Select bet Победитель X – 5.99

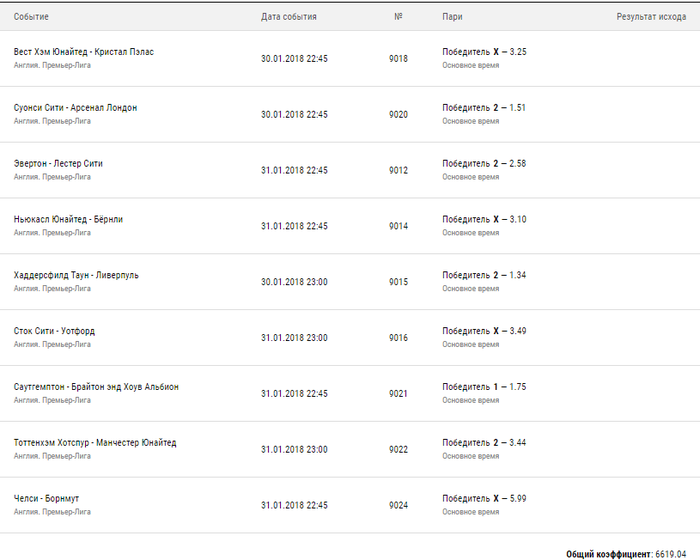pos(484,498)
